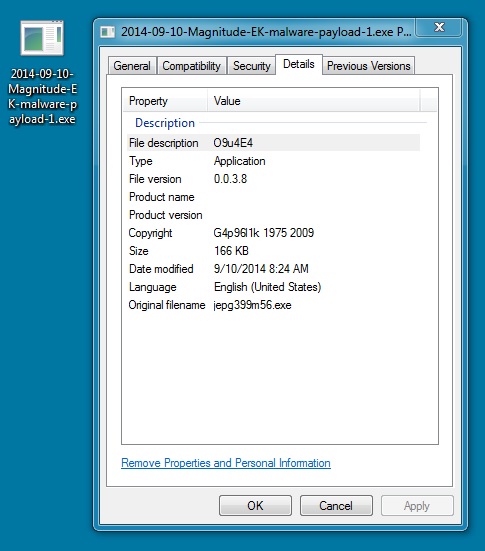485x551 pixels.
Task: Go to the Security tab
Action: pyautogui.click(x=252, y=66)
